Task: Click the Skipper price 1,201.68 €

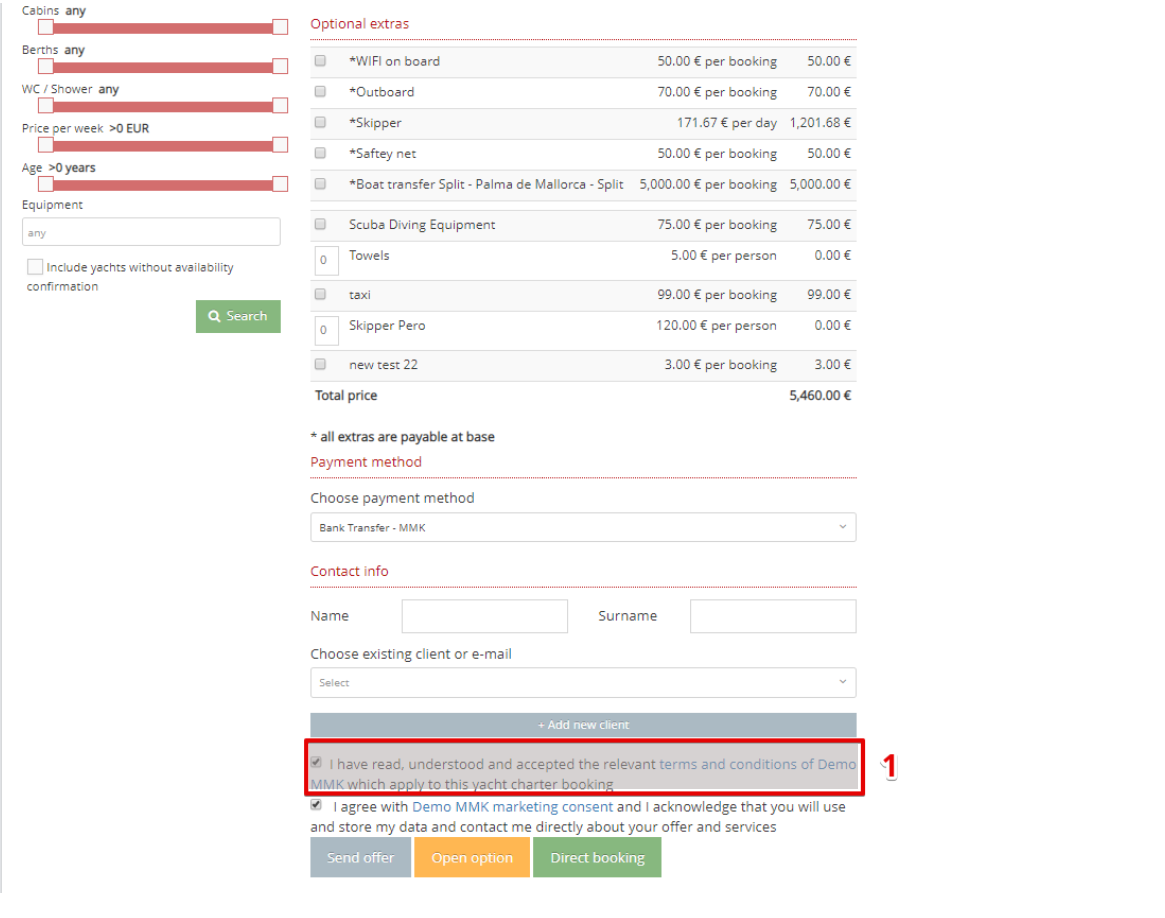Action: (820, 123)
